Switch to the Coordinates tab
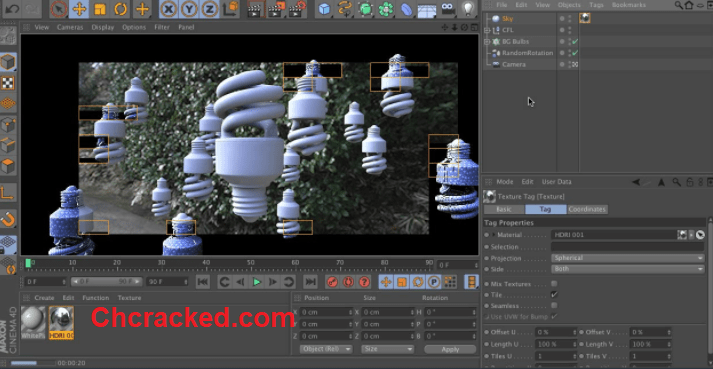Image resolution: width=713 pixels, height=369 pixels. (x=587, y=209)
